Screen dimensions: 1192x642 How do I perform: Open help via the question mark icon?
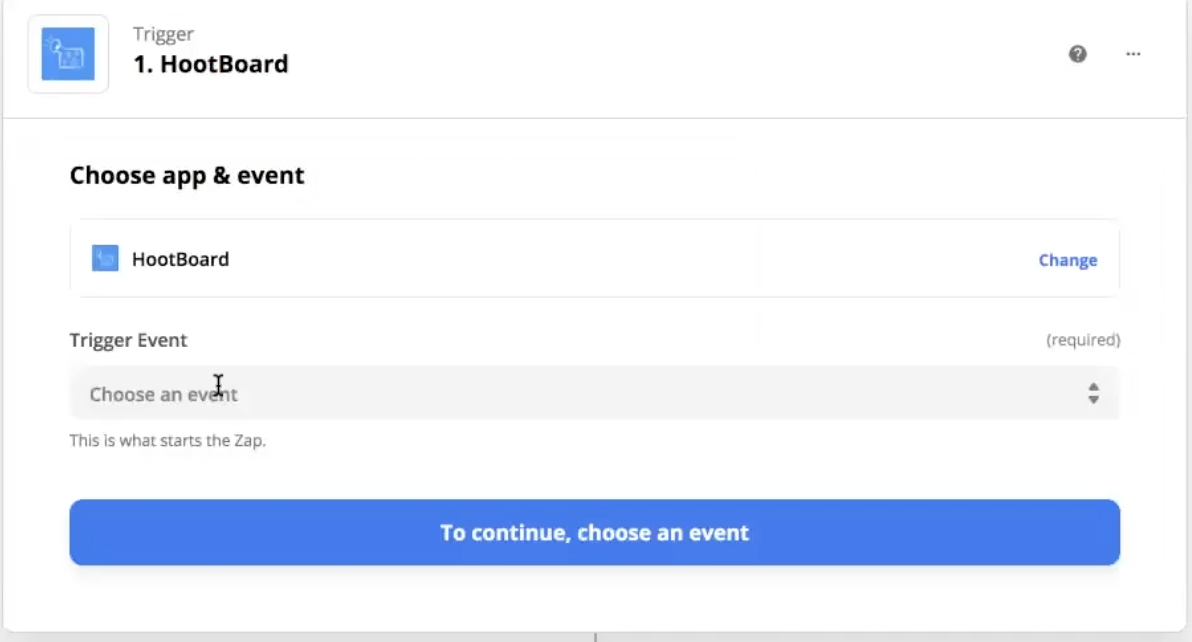tap(1078, 54)
